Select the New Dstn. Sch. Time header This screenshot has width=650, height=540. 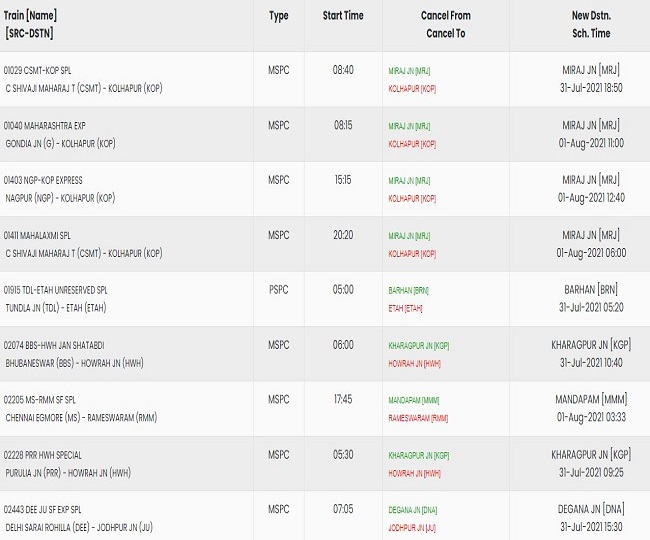tap(591, 24)
